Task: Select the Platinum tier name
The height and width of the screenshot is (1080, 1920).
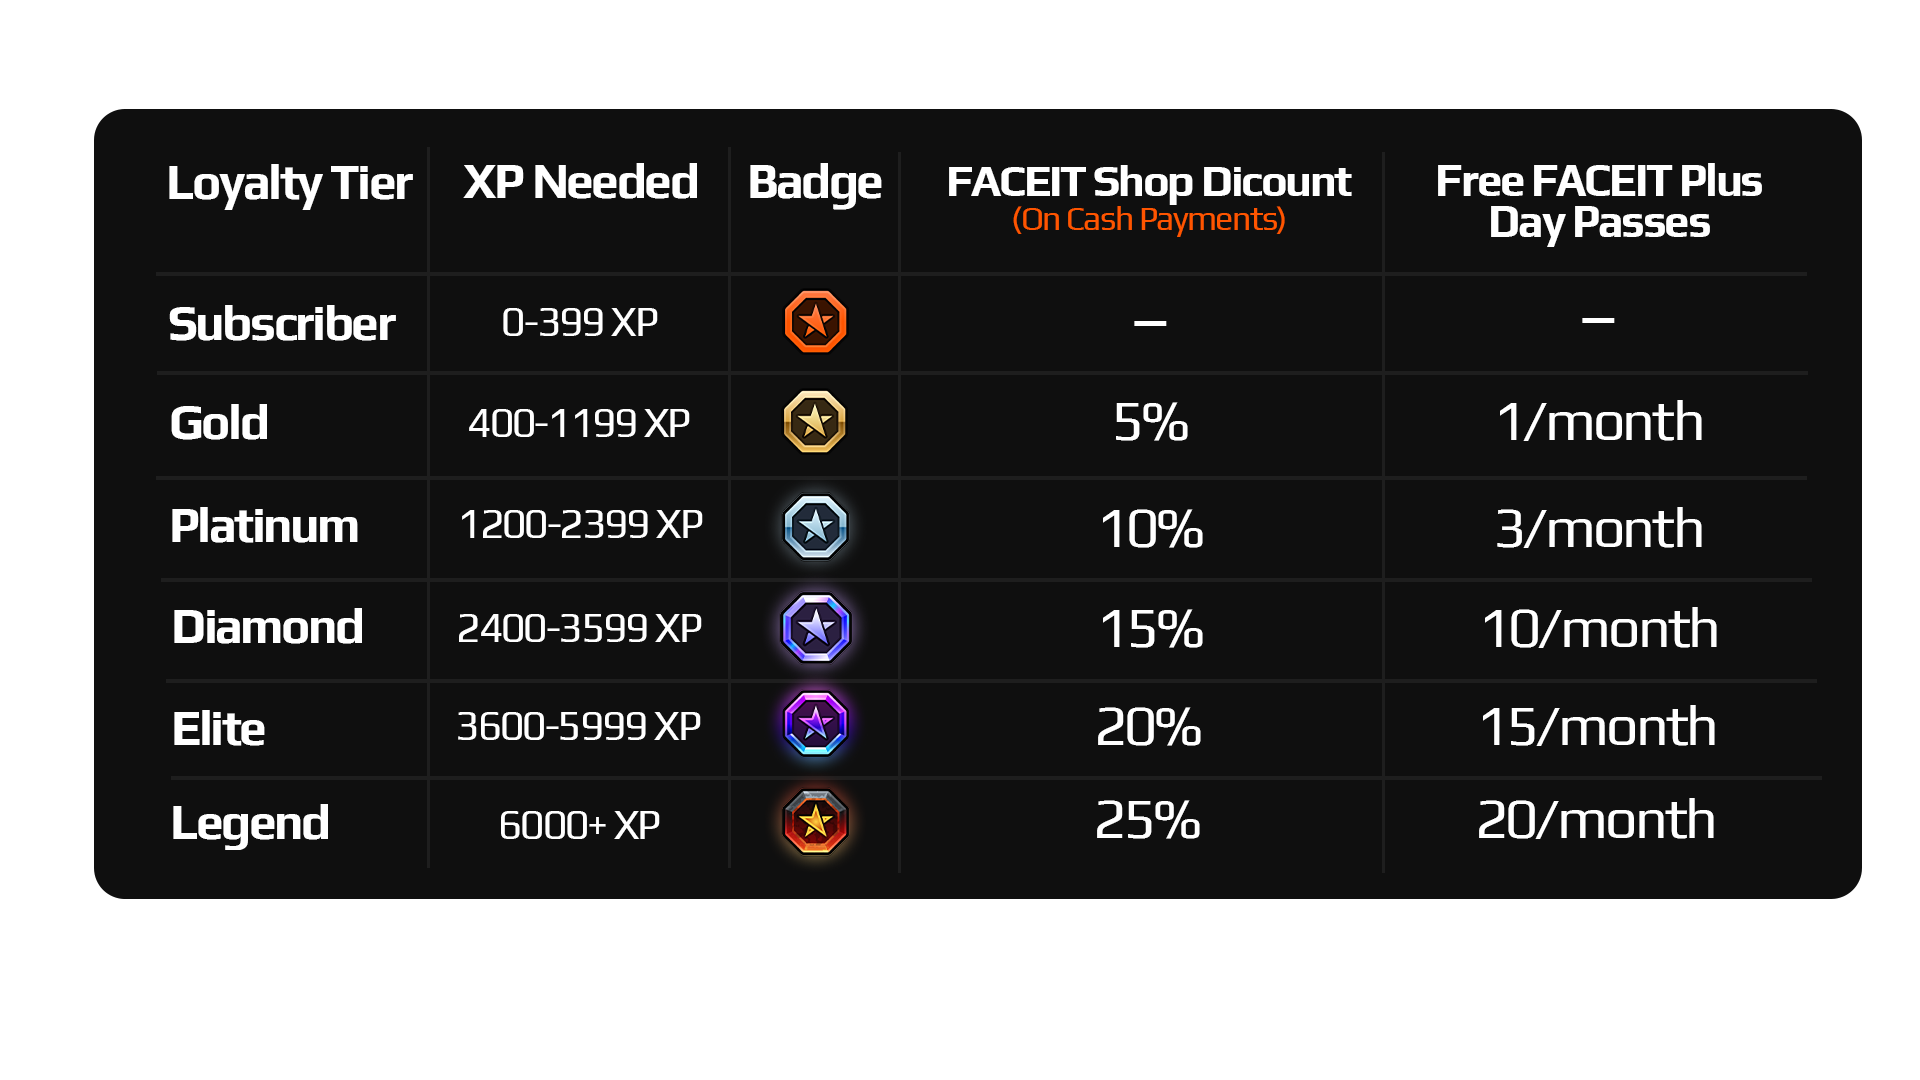Action: click(x=264, y=526)
